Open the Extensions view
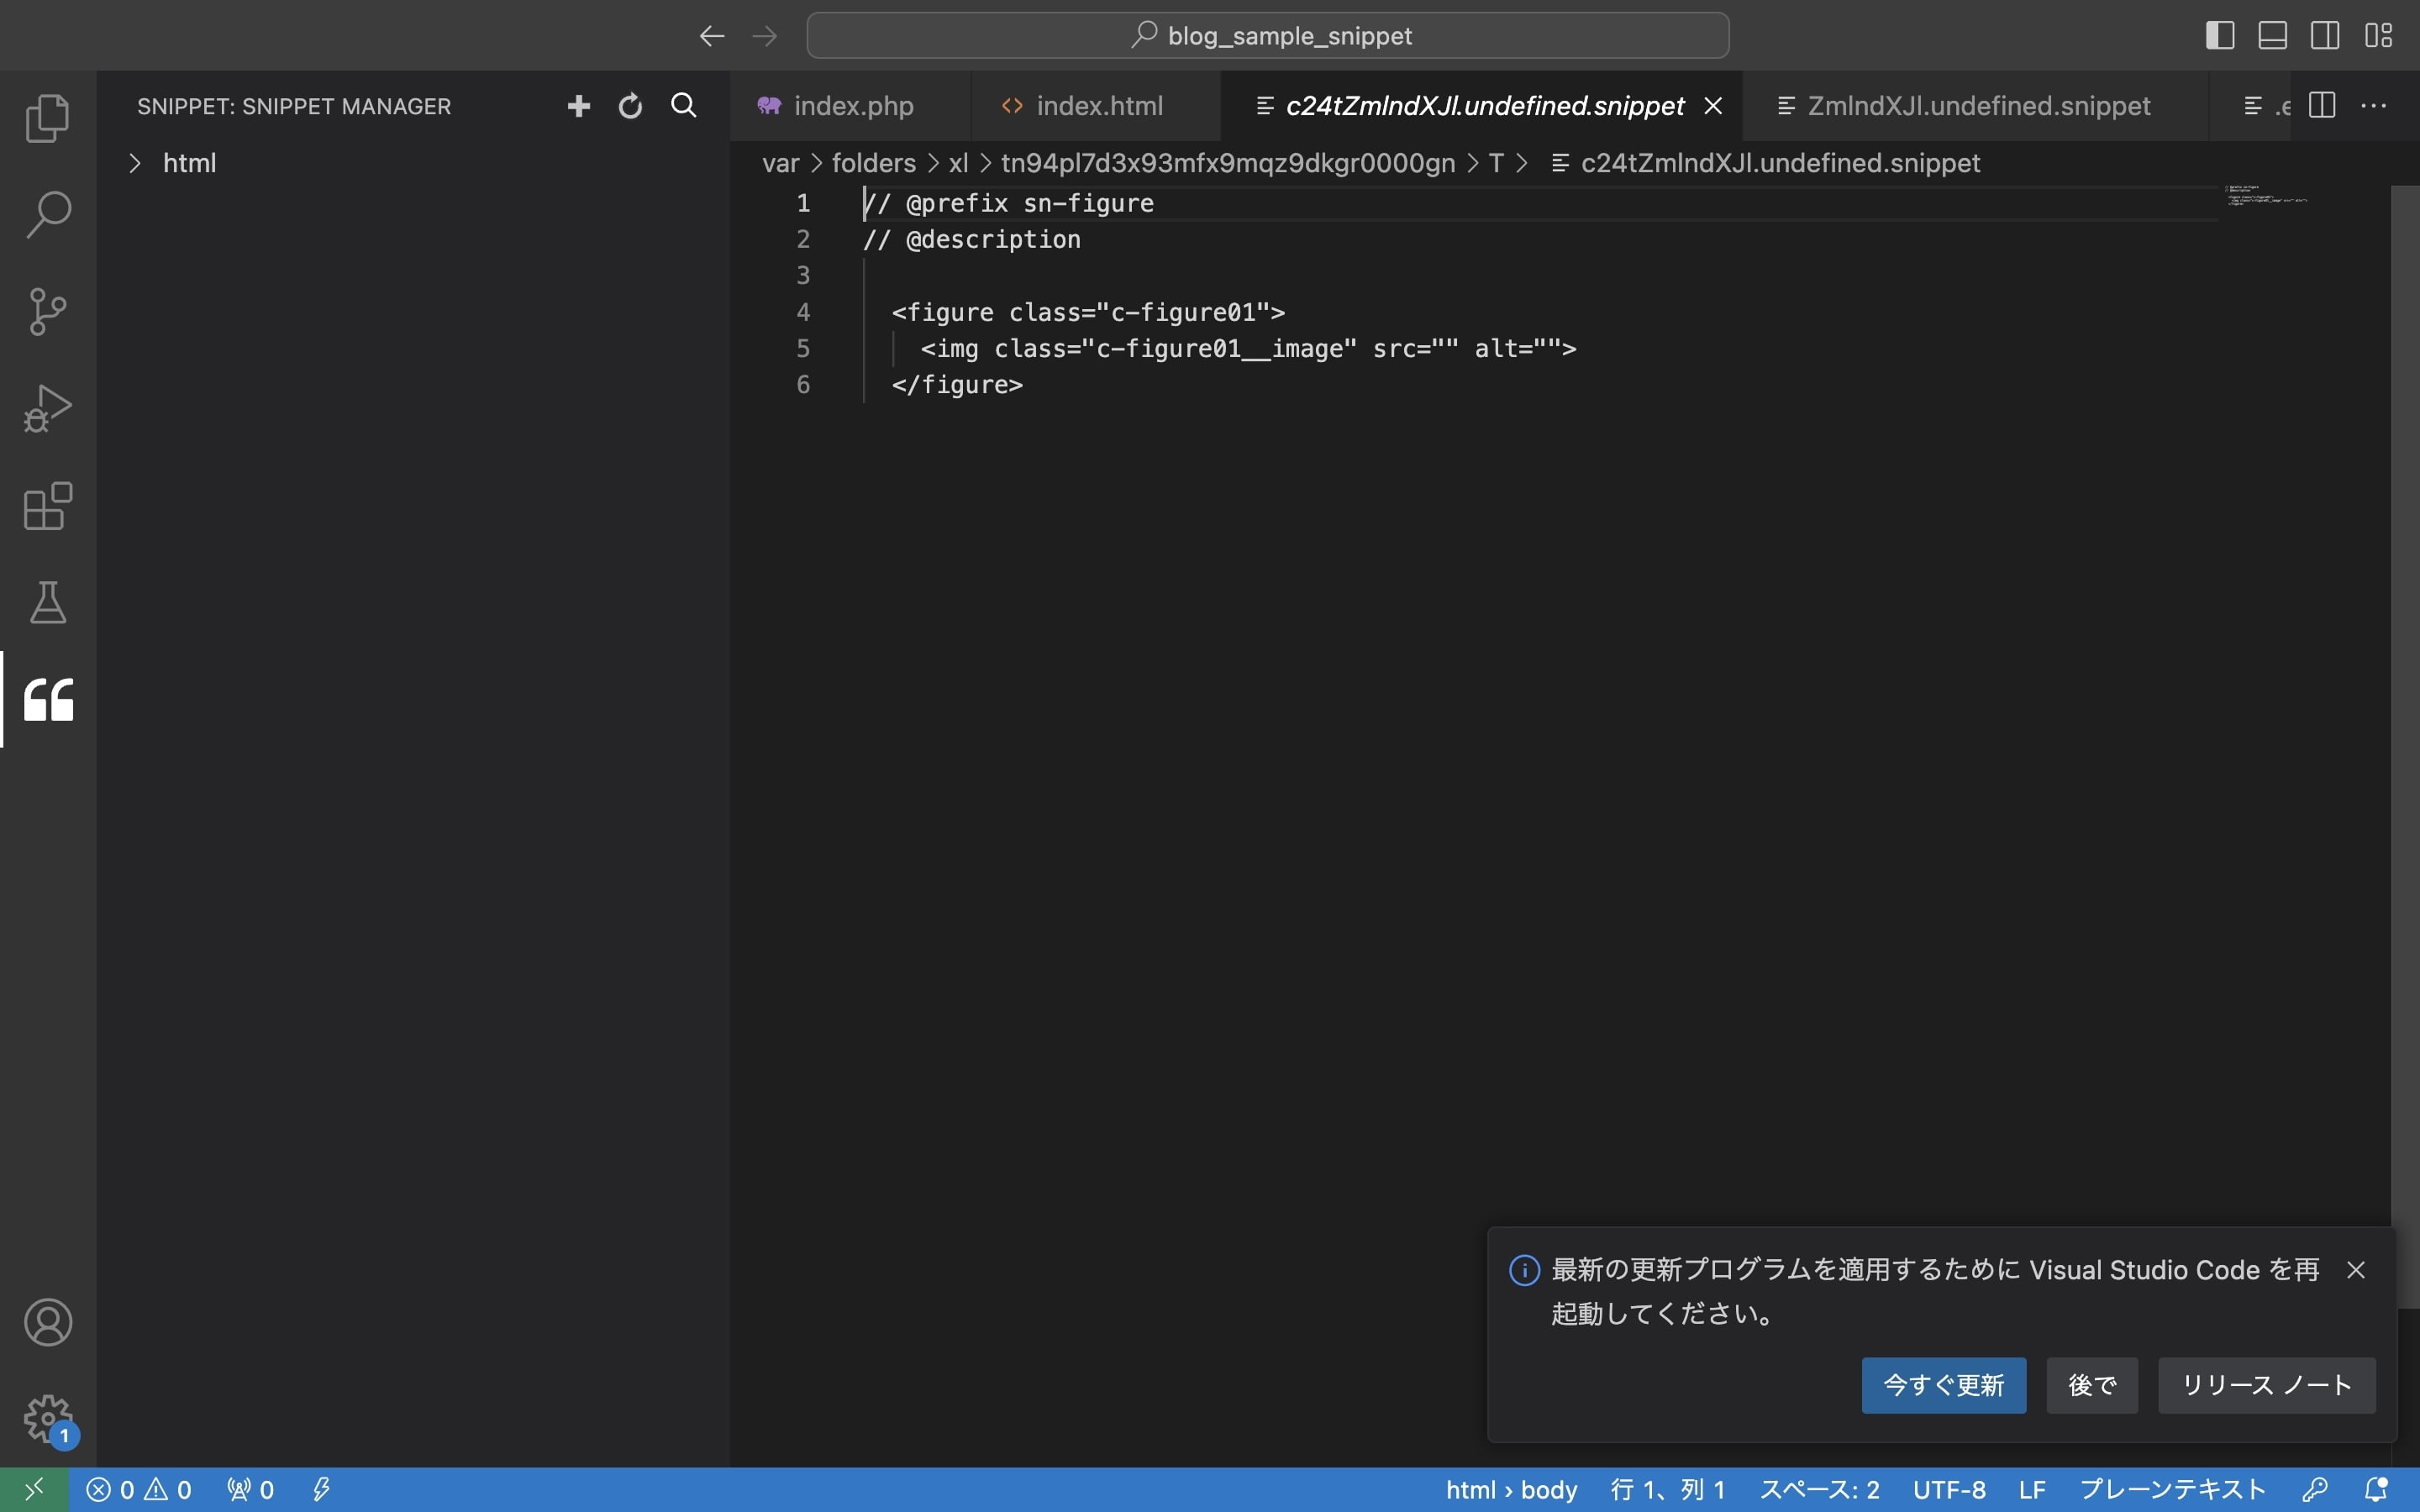This screenshot has height=1512, width=2420. 47,506
